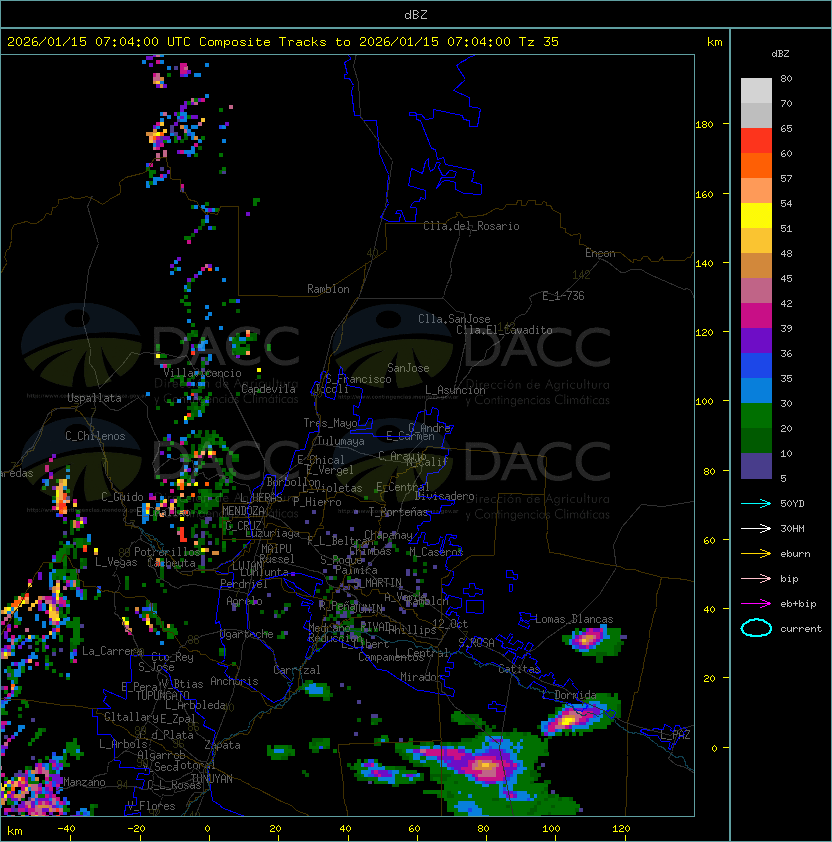This screenshot has height=842, width=832.
Task: Click the Zapata map label
Action: (x=222, y=745)
